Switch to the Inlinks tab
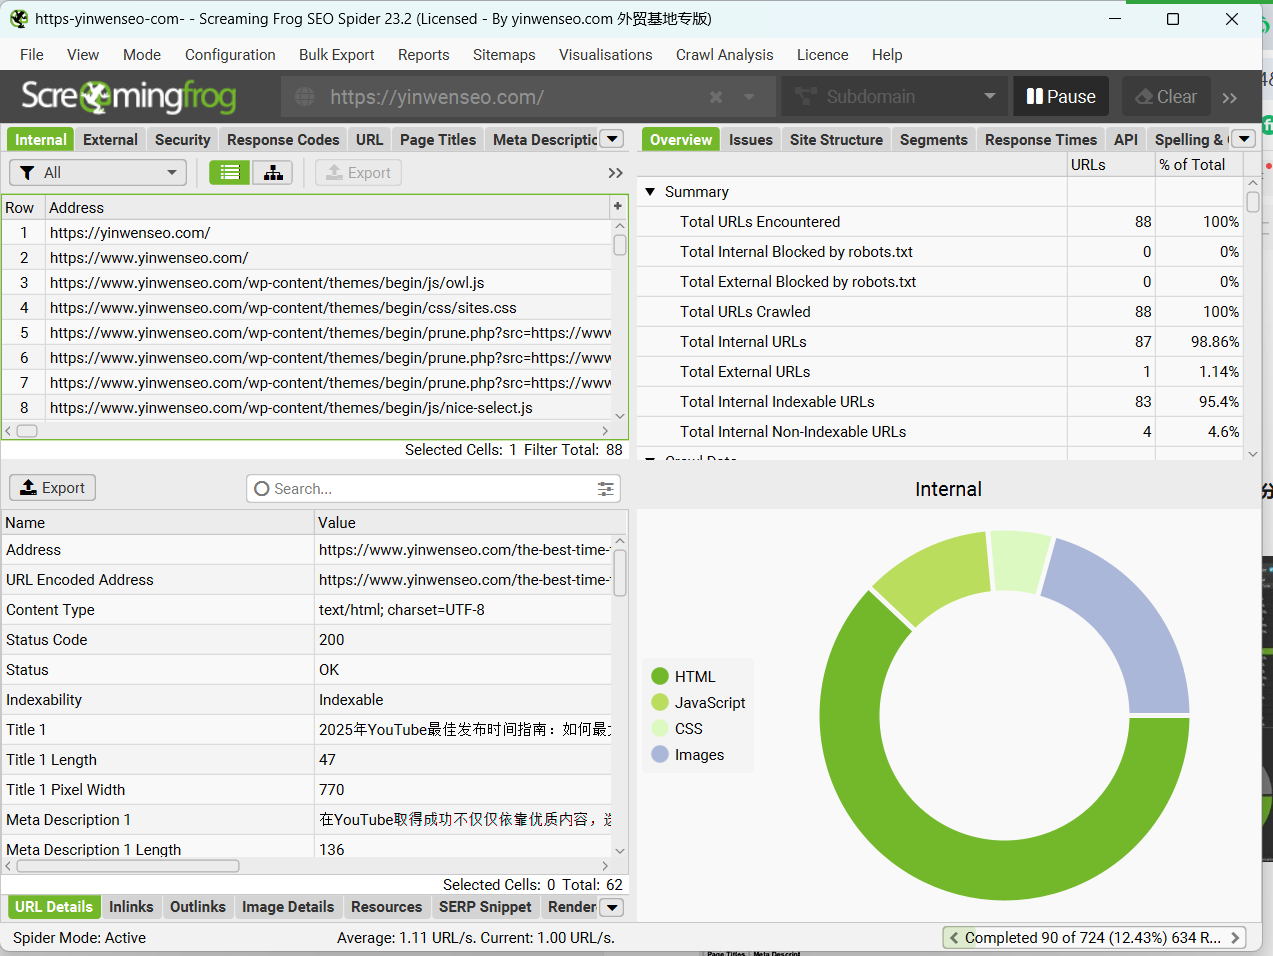This screenshot has height=956, width=1273. pos(131,907)
